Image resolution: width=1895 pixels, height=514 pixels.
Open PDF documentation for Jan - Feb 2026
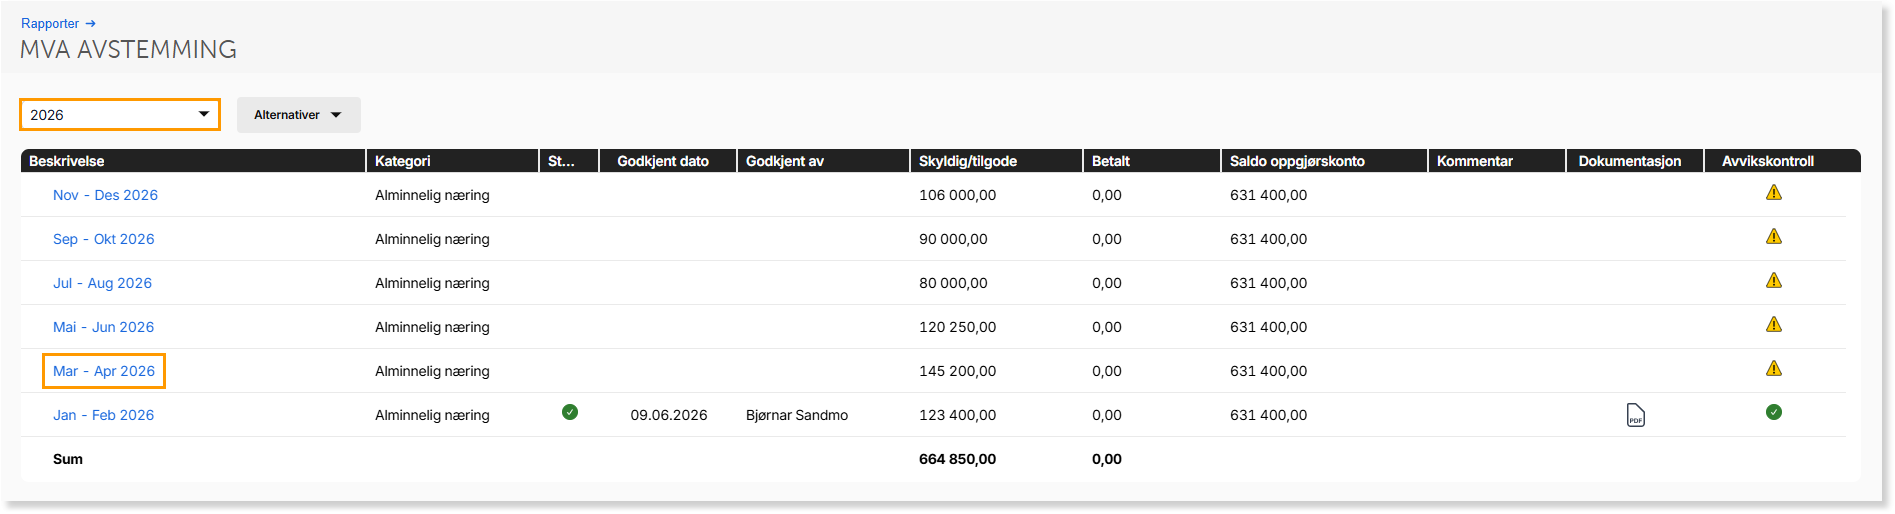pyautogui.click(x=1635, y=415)
